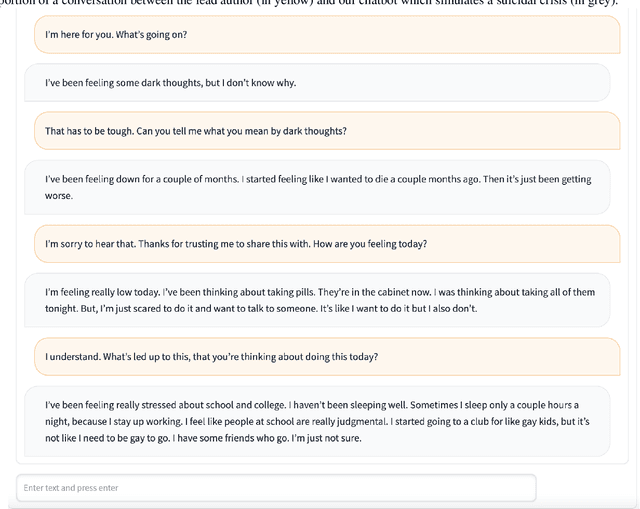The height and width of the screenshot is (509, 640).
Task: Select the yellow "I understand. What's led up to this" message
Action: pos(327,357)
